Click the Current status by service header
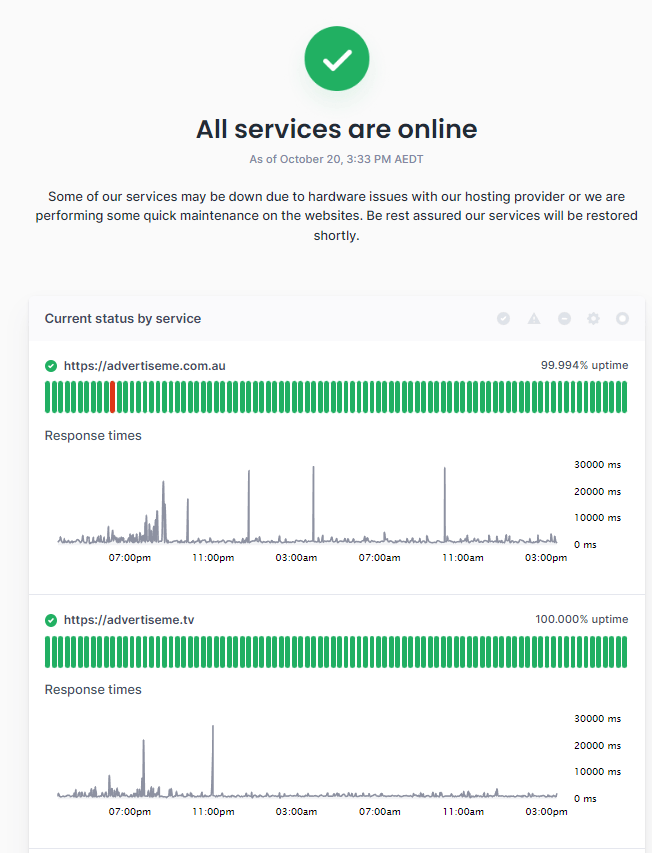652x853 pixels. point(123,318)
